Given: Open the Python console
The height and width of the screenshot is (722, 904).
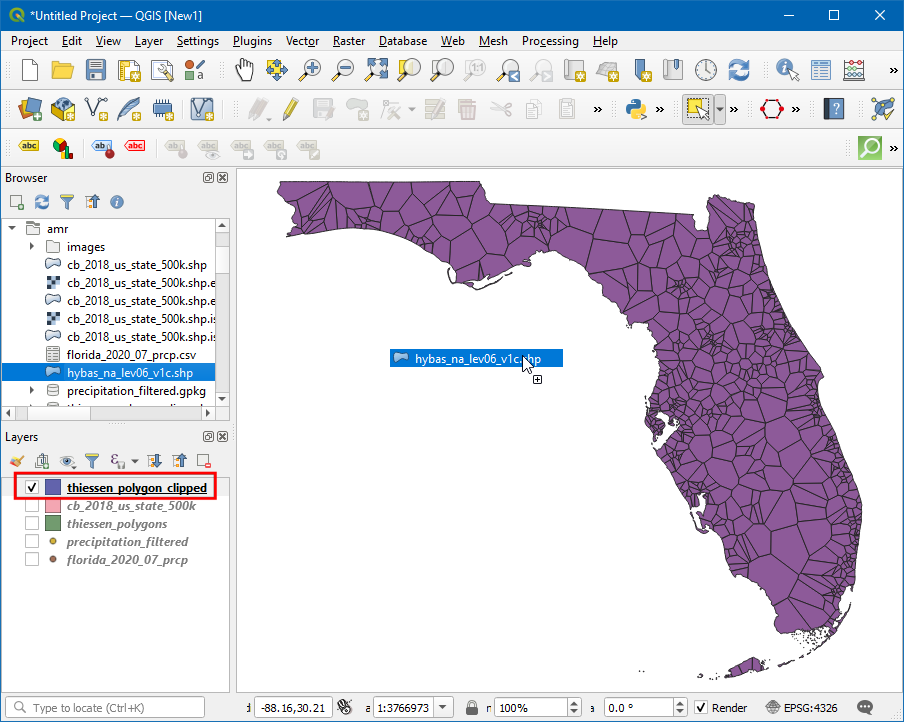Looking at the screenshot, I should pyautogui.click(x=635, y=109).
